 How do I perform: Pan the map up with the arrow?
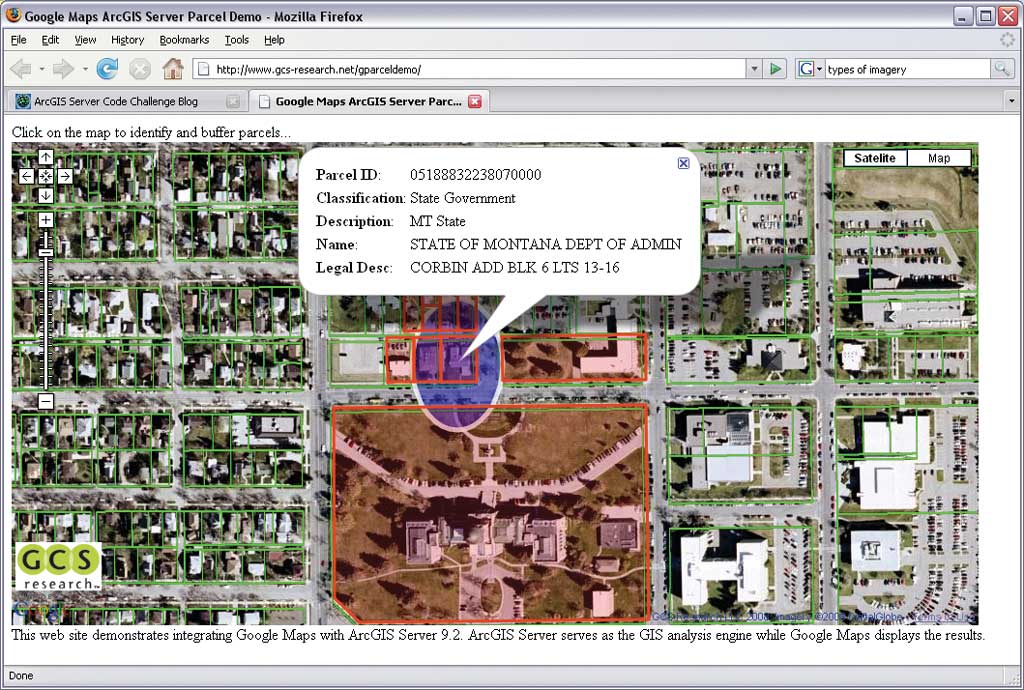45,157
